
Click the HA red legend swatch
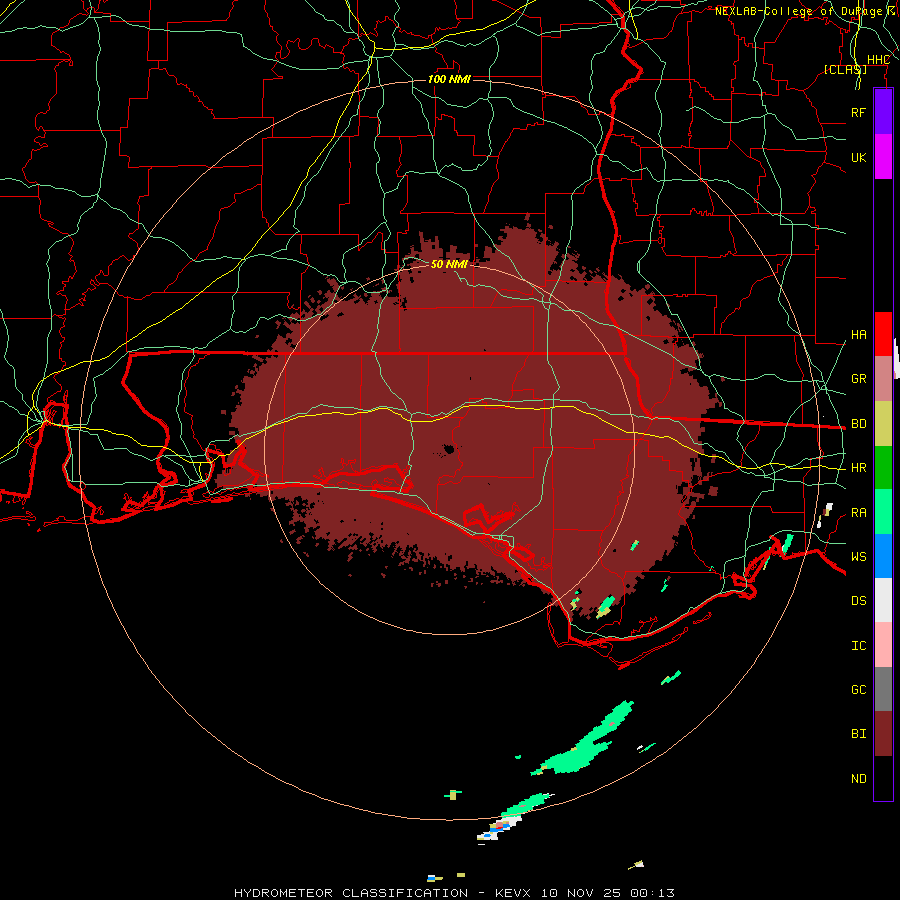pos(883,334)
